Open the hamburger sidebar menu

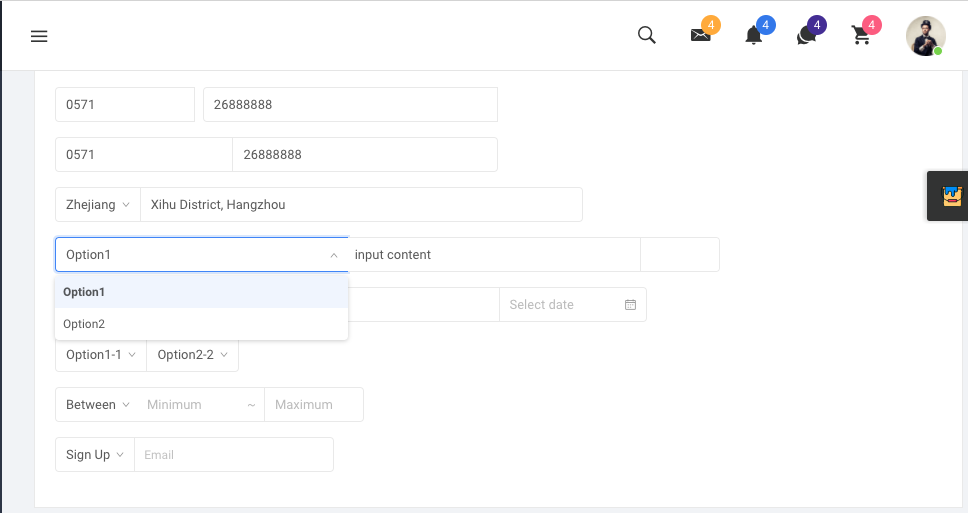(39, 36)
